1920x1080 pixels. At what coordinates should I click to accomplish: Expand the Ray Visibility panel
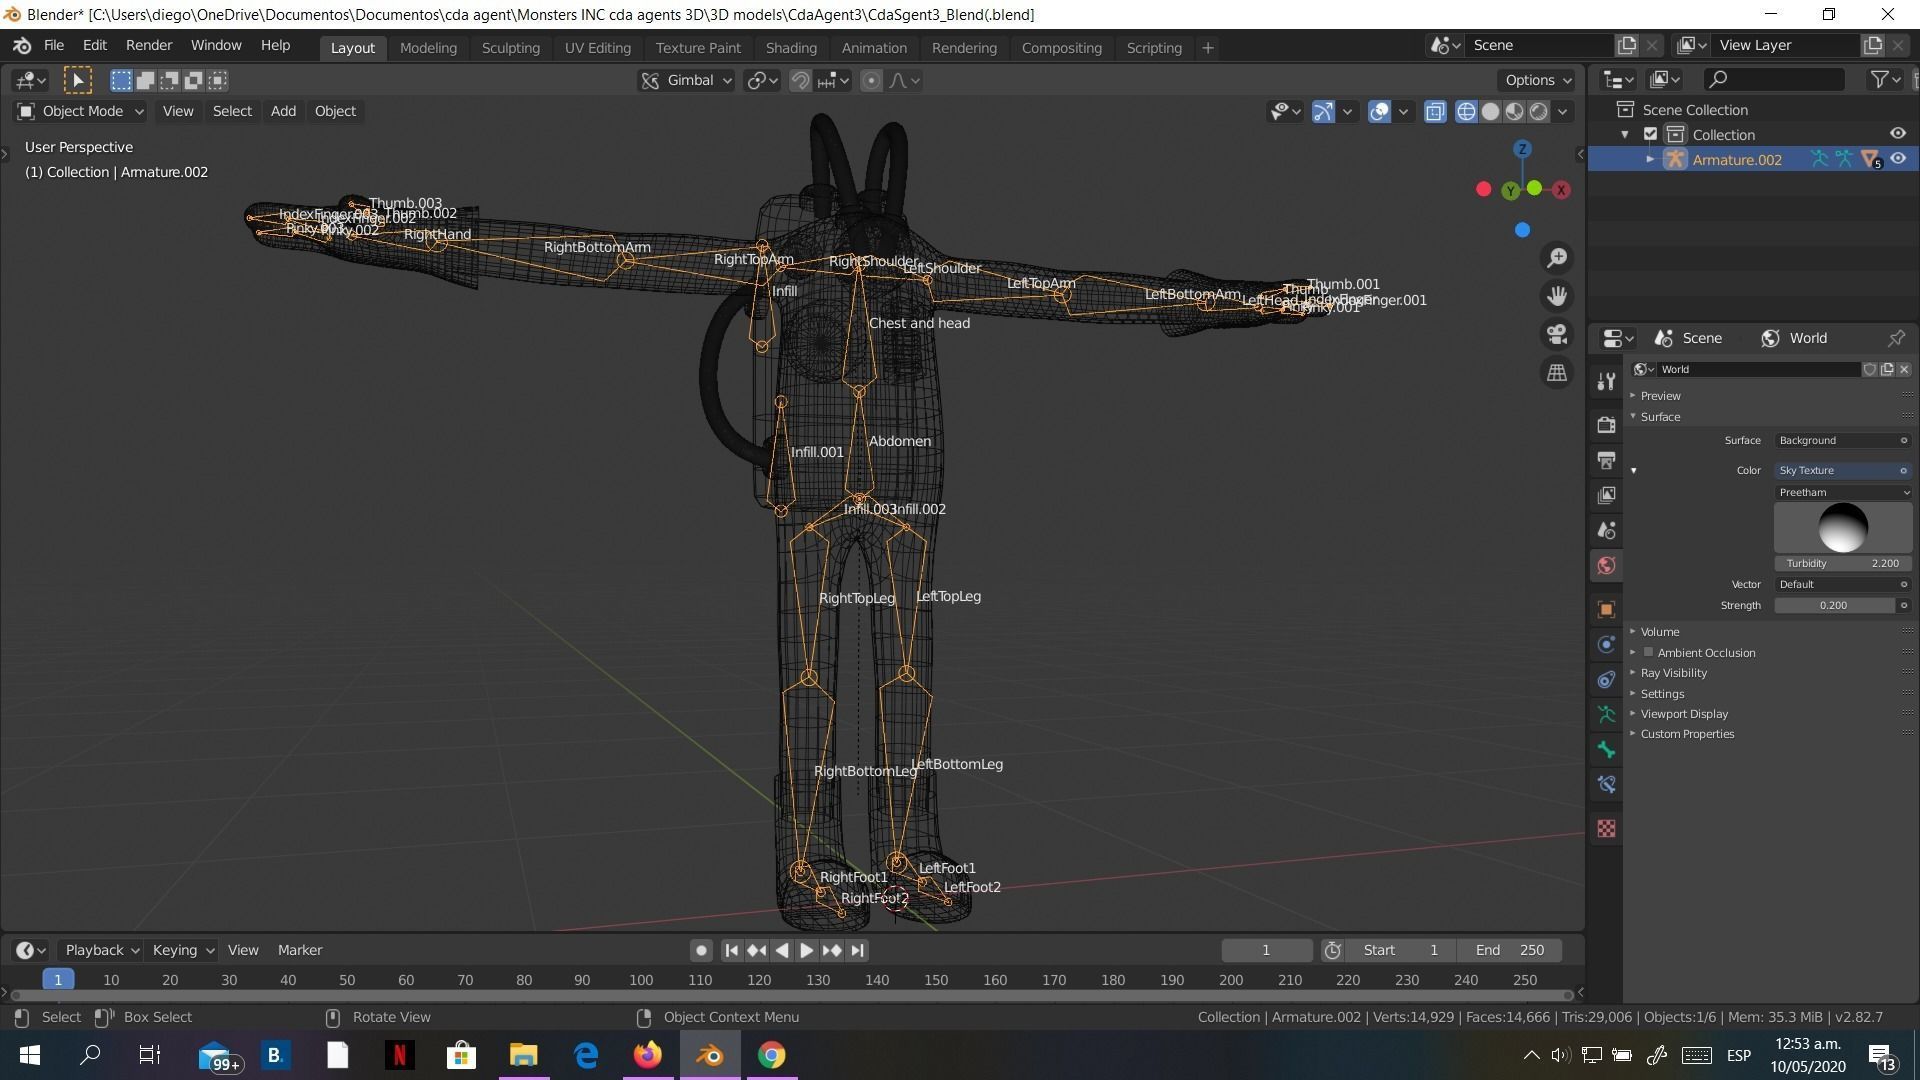[1673, 673]
